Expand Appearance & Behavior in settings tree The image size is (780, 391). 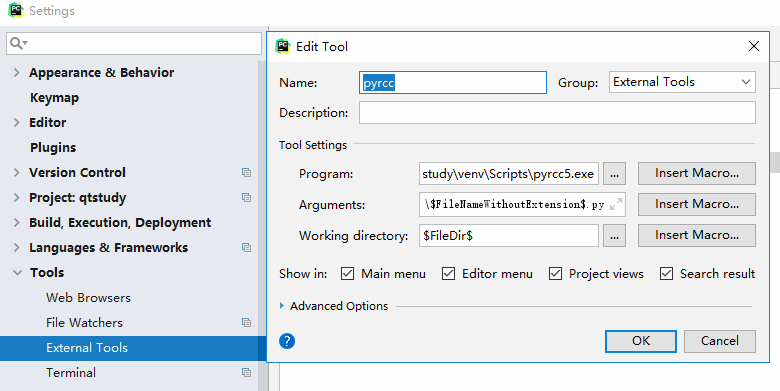click(16, 73)
